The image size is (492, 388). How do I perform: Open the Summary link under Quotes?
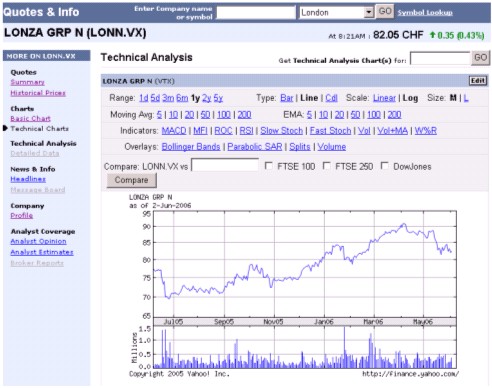click(27, 82)
